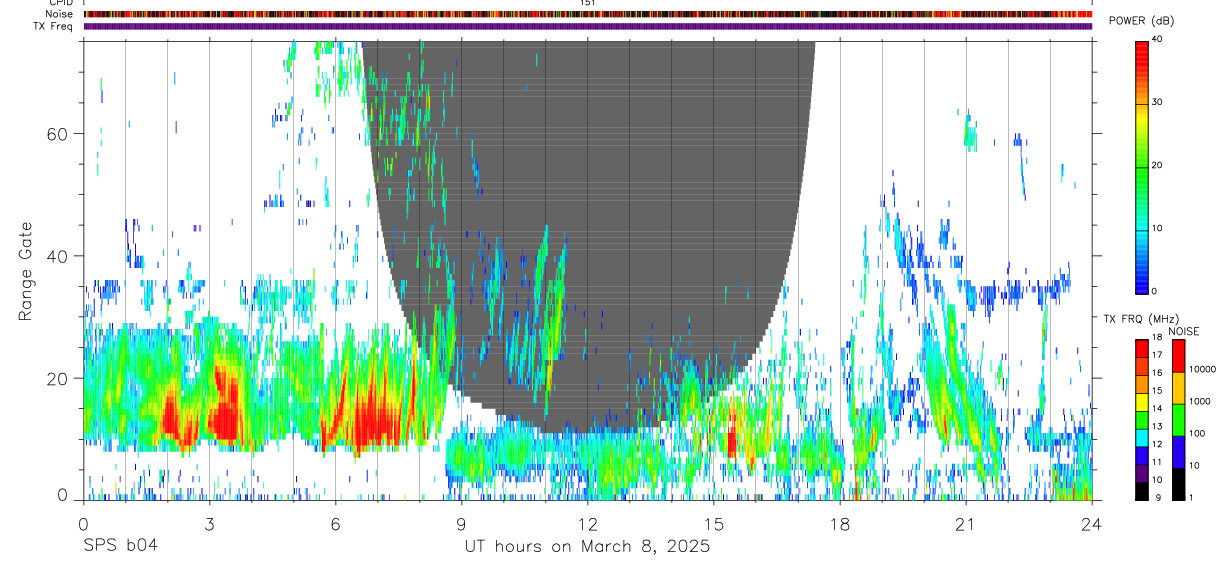
Task: Click the x-axis tick label "21"
Action: (x=965, y=524)
